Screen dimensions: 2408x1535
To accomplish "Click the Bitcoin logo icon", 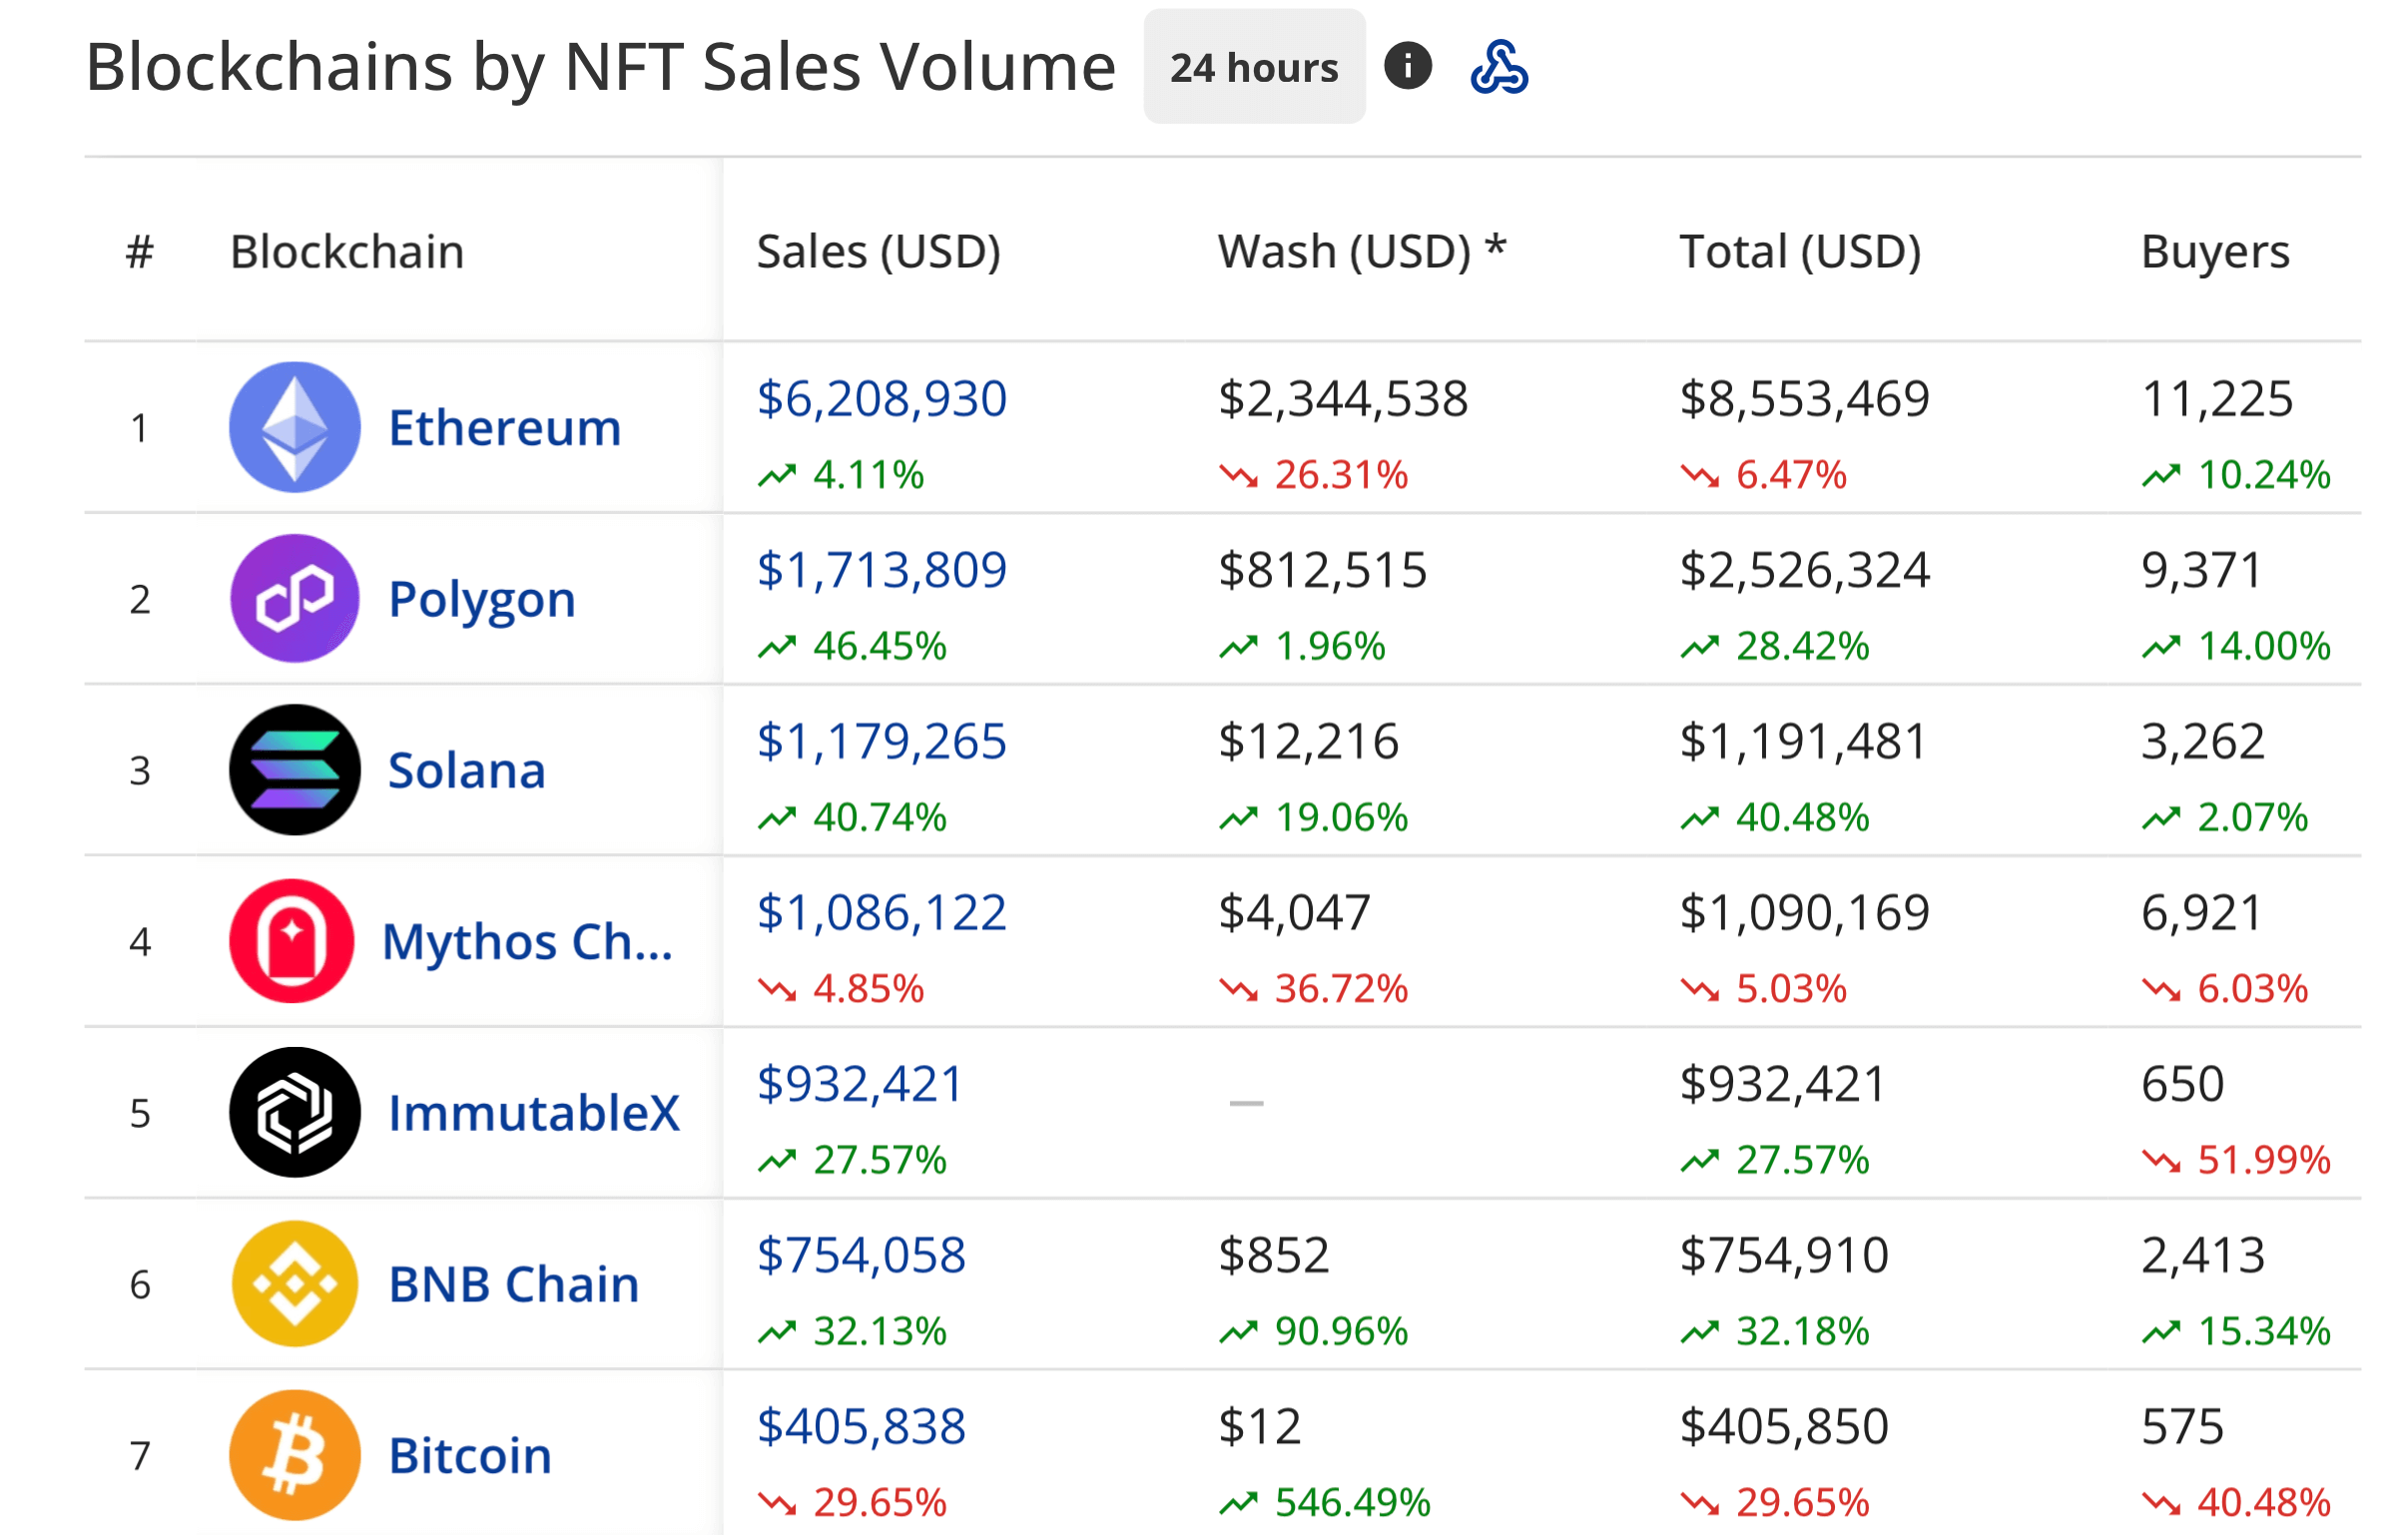I will pos(294,1455).
